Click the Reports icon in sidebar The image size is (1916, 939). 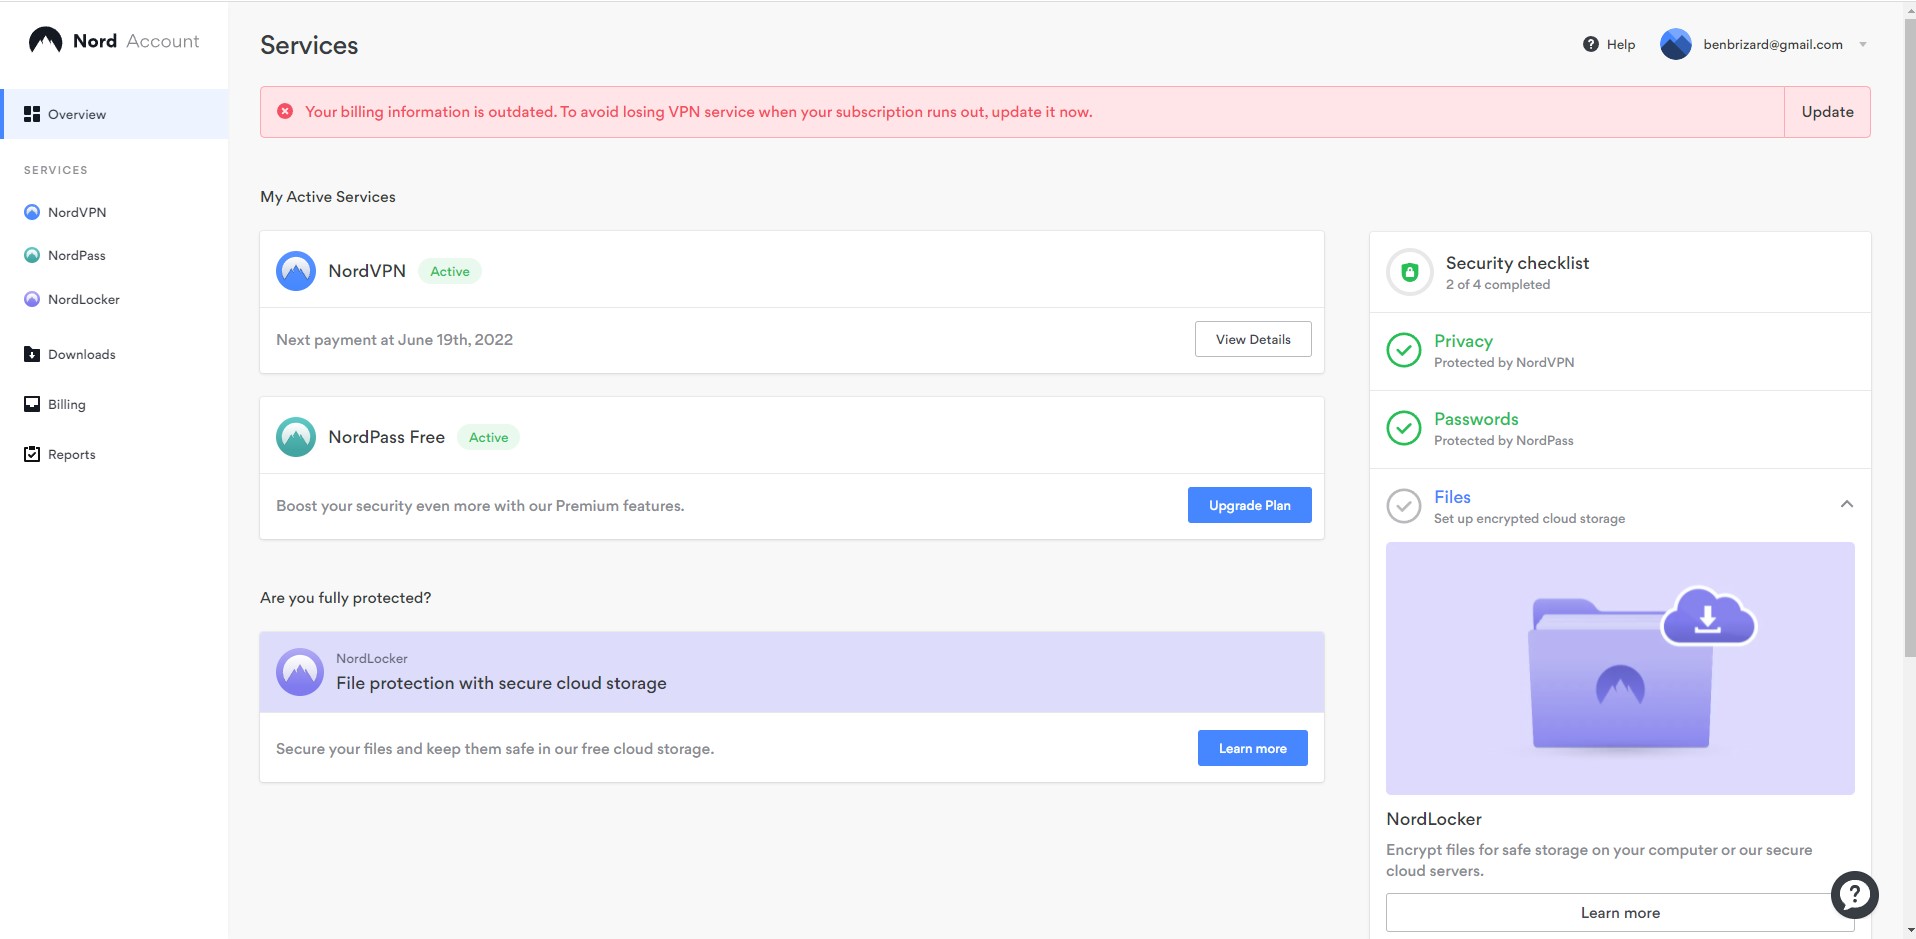pyautogui.click(x=32, y=454)
